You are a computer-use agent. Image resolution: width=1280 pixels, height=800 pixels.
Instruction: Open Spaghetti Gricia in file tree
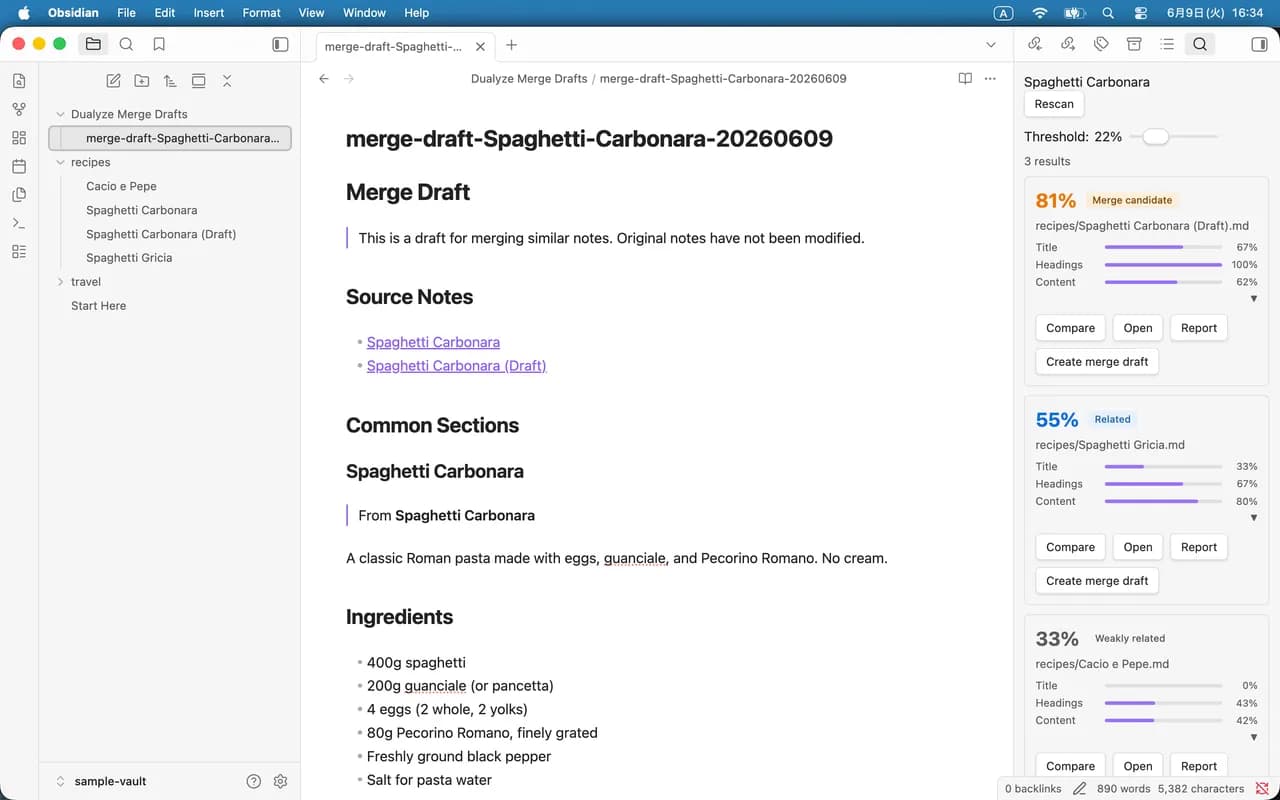[129, 258]
